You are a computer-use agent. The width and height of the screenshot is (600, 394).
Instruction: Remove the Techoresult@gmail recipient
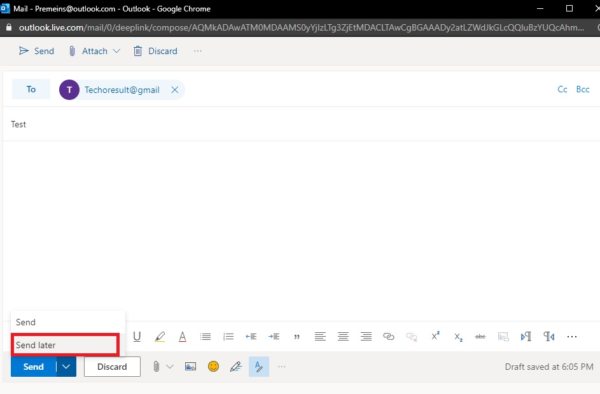coord(175,90)
